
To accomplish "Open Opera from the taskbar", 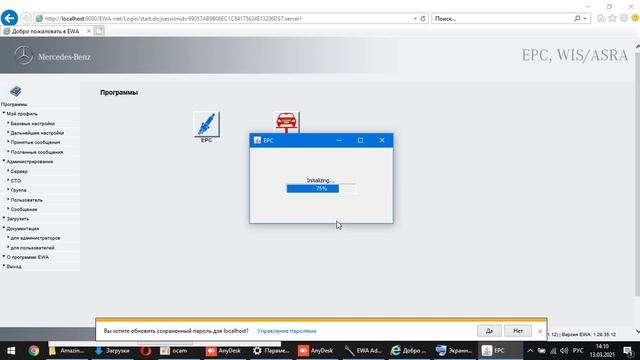I will pos(146,351).
